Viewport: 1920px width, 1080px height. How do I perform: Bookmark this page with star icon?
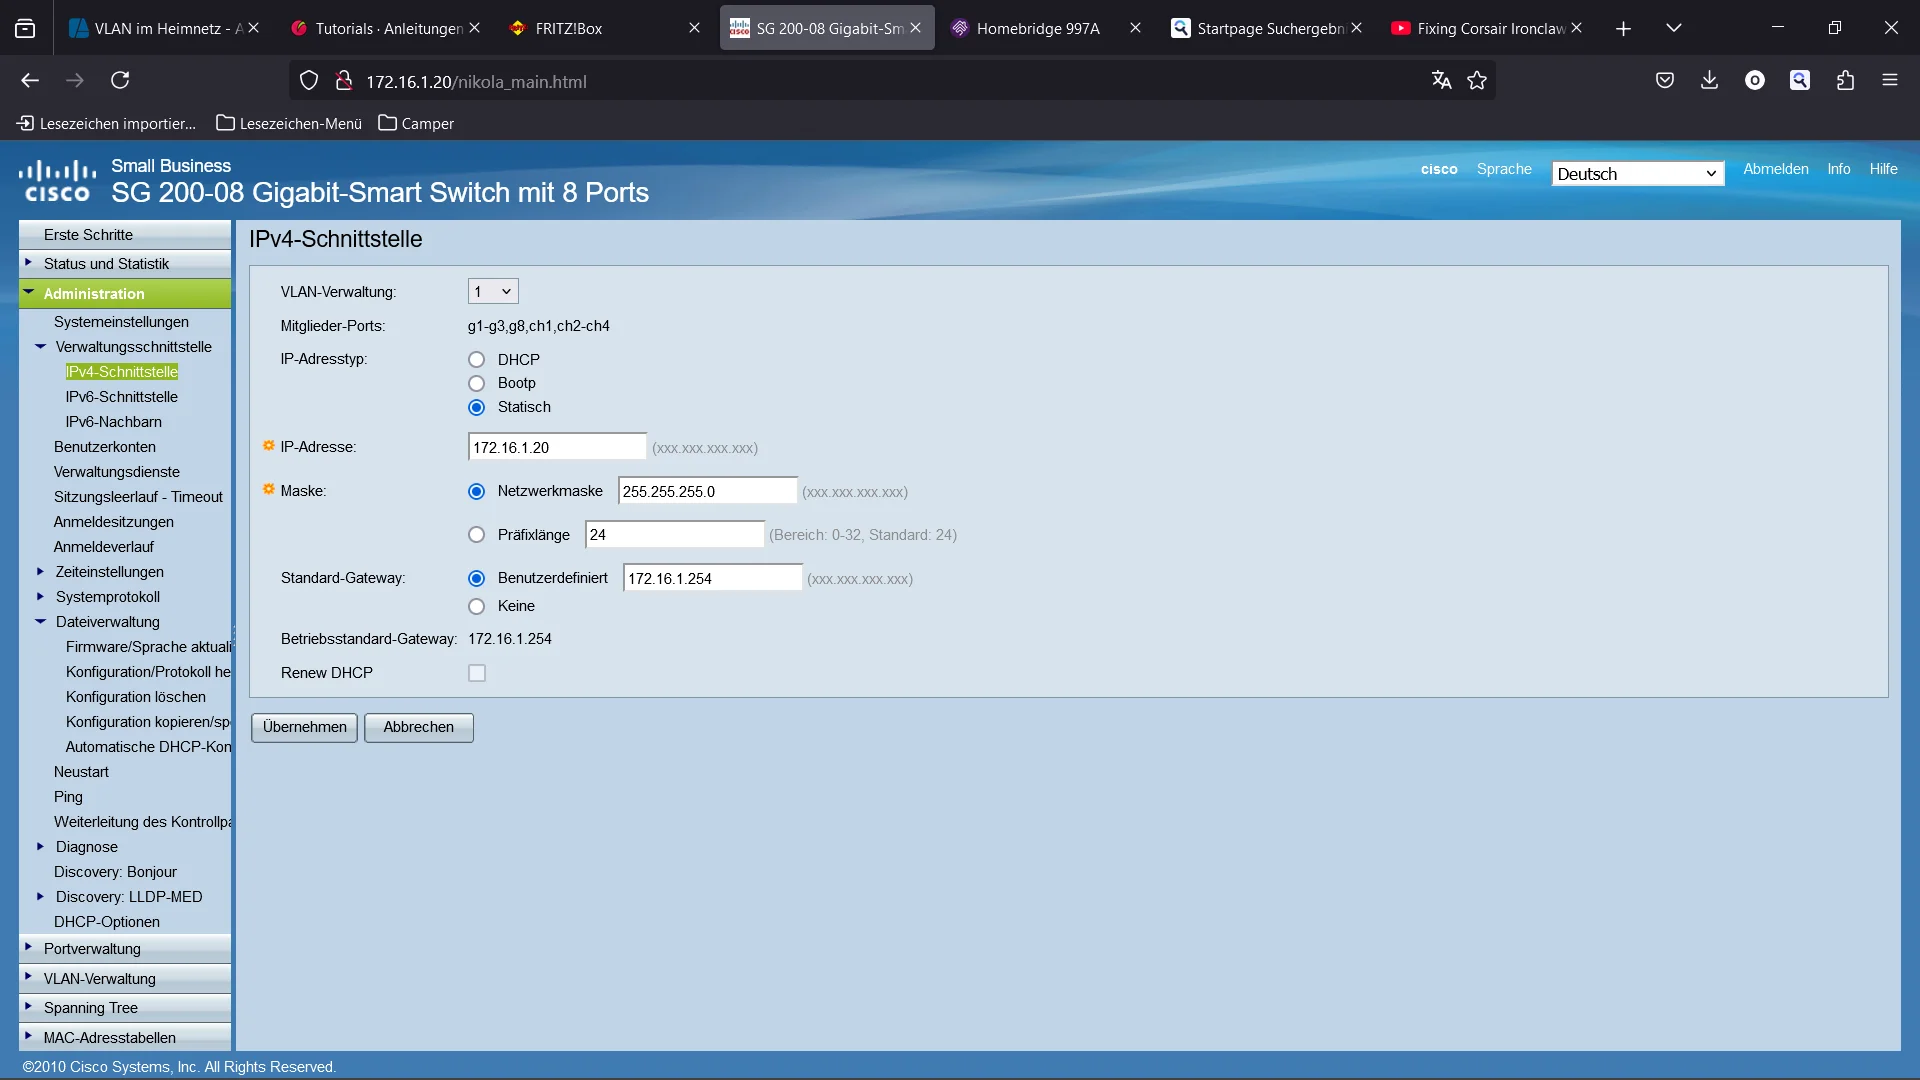coord(1477,81)
